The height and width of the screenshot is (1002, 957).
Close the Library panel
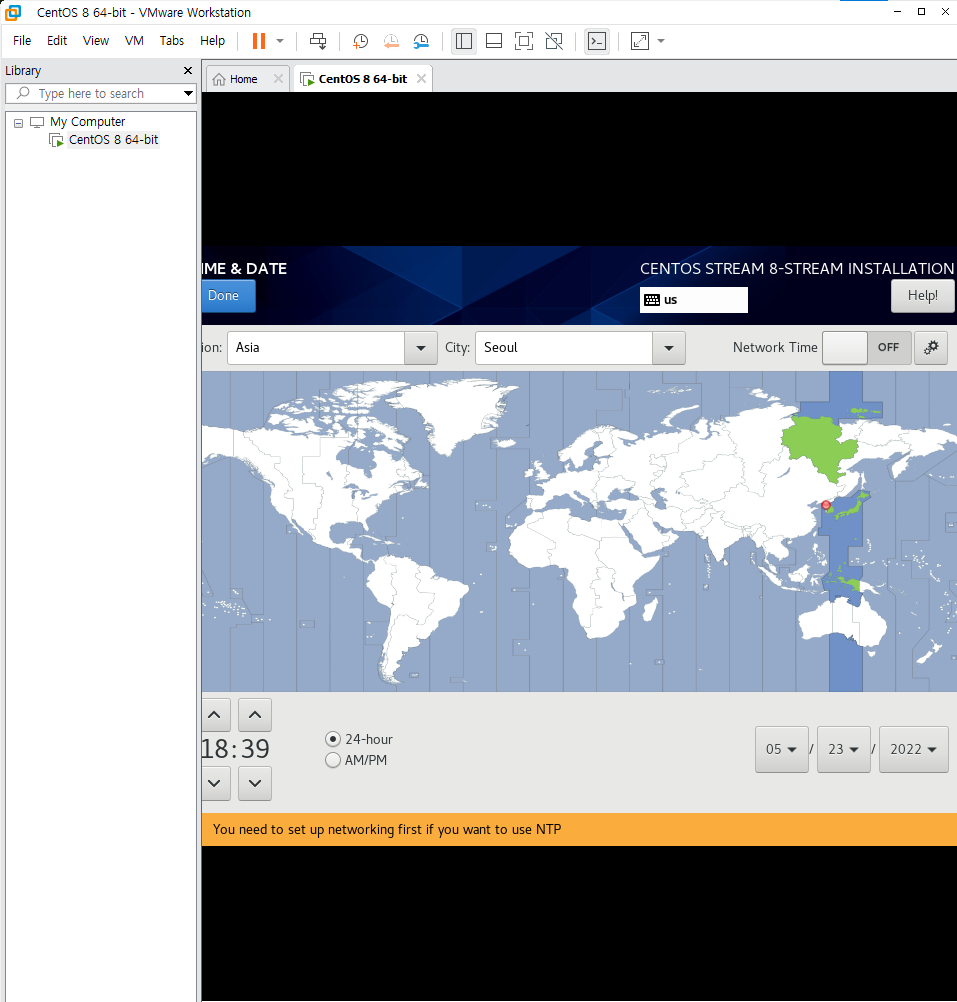pos(188,70)
